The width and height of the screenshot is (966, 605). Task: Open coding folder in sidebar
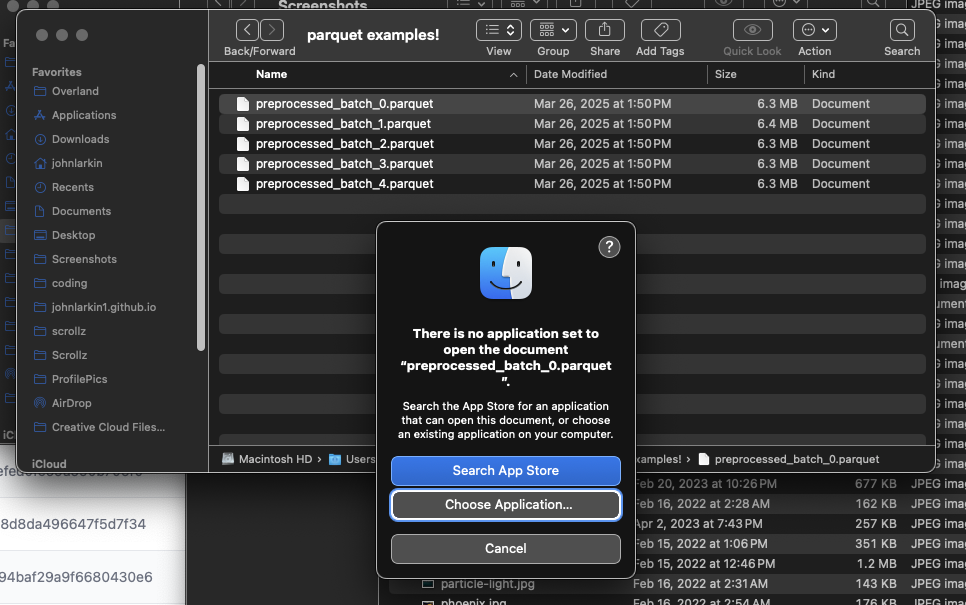coord(69,283)
